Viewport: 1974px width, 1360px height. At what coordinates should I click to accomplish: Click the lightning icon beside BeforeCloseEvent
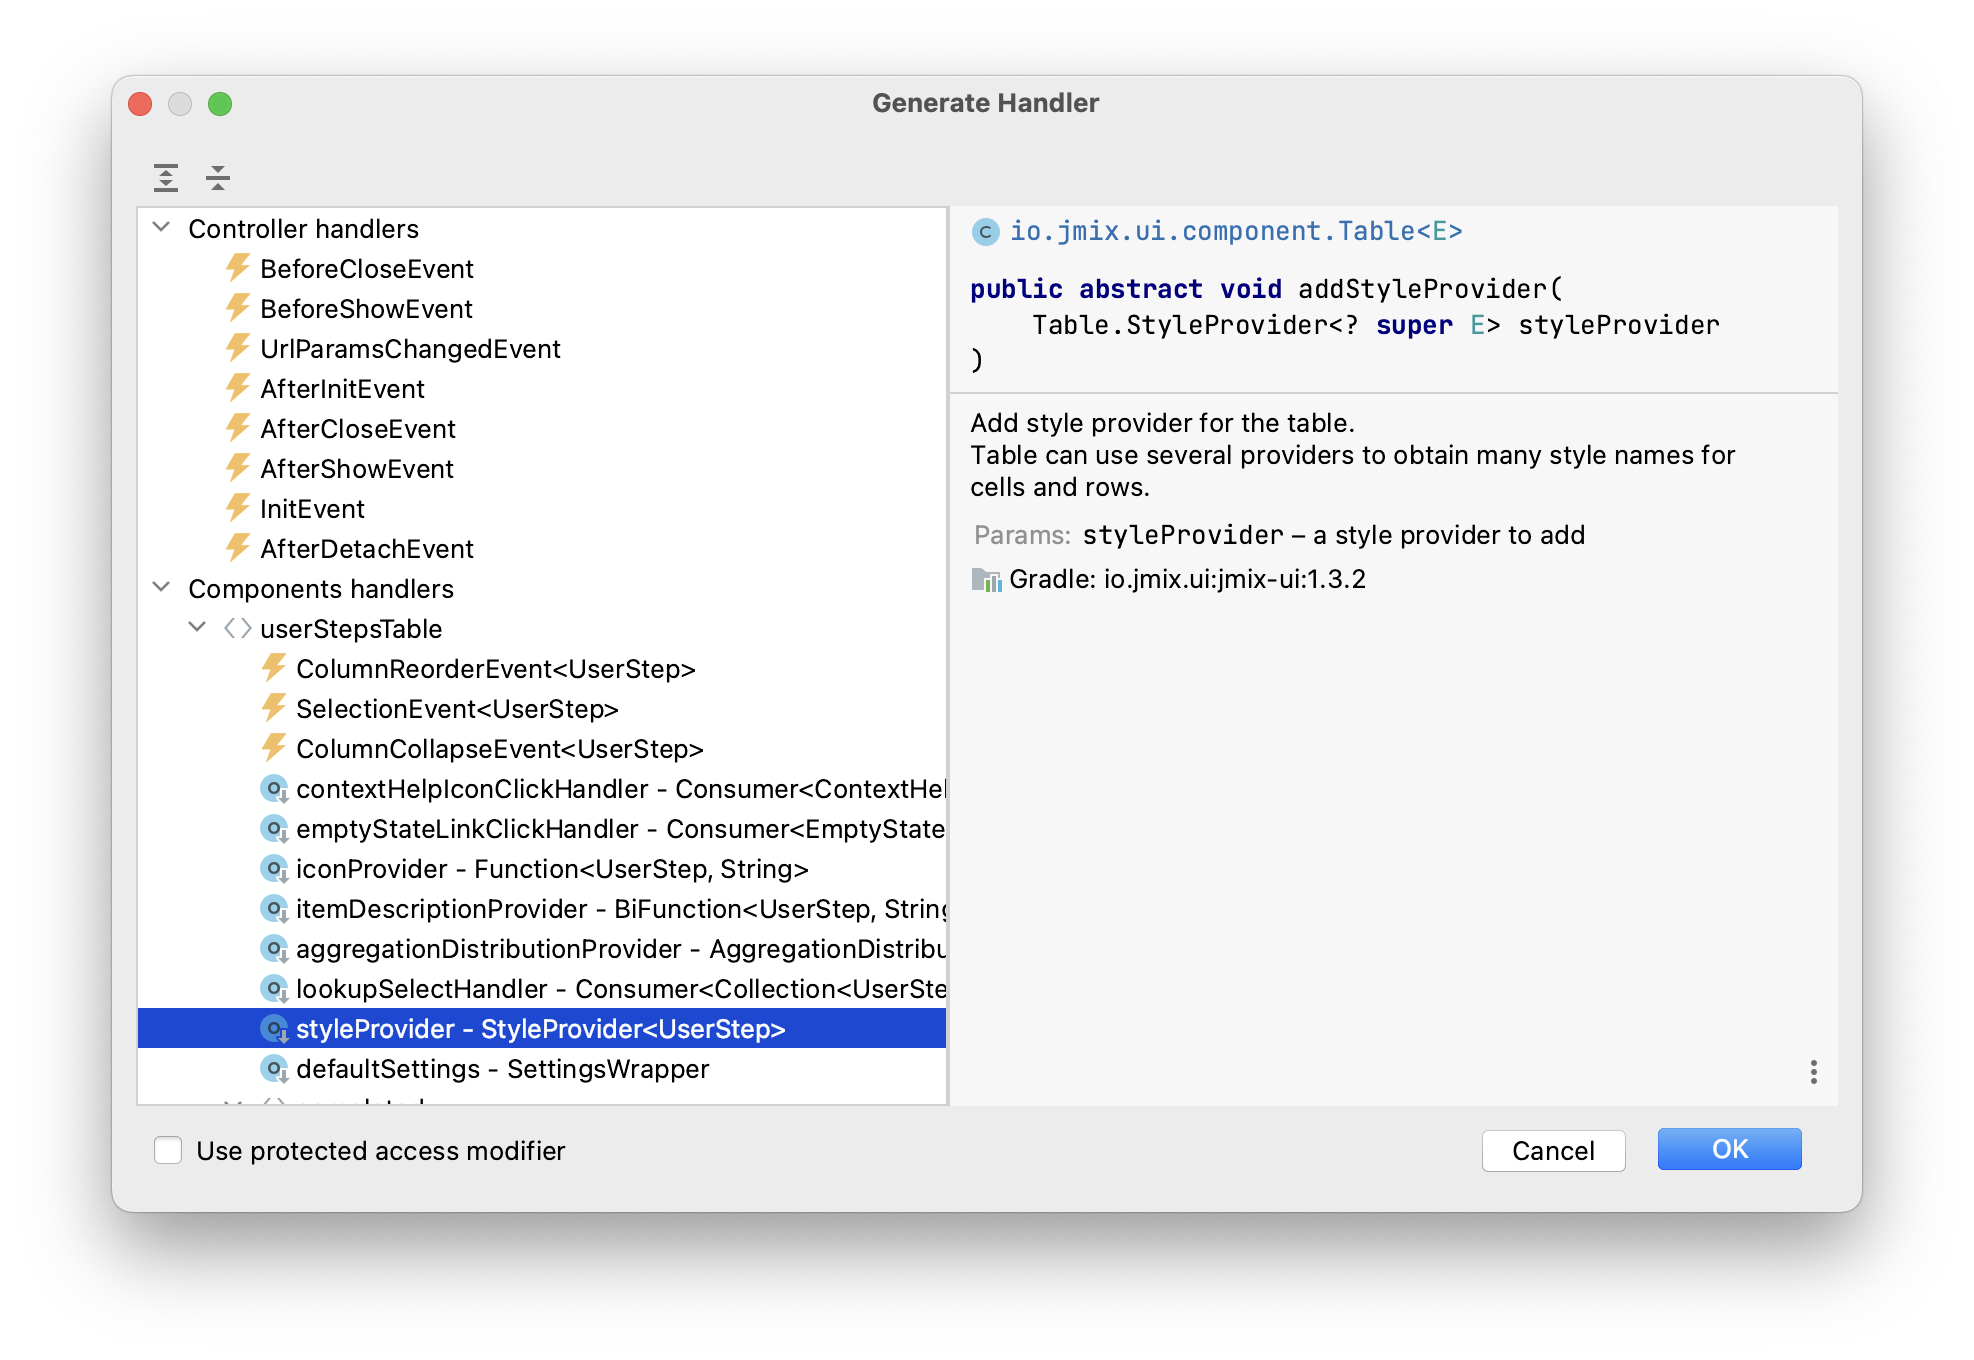pos(238,268)
